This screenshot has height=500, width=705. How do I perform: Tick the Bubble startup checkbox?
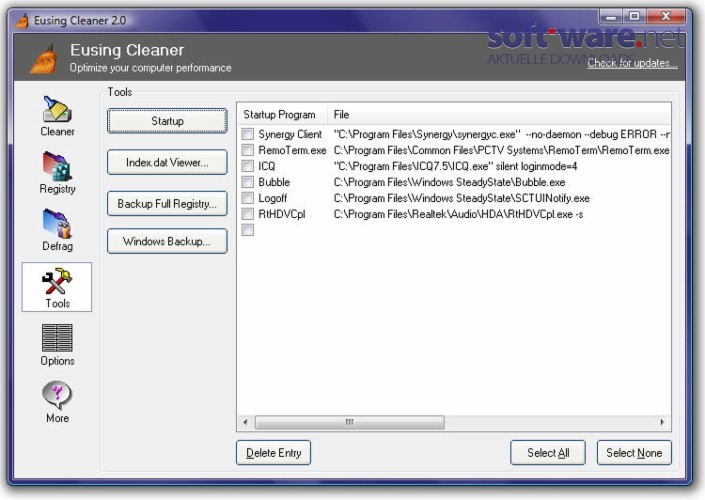tap(248, 182)
